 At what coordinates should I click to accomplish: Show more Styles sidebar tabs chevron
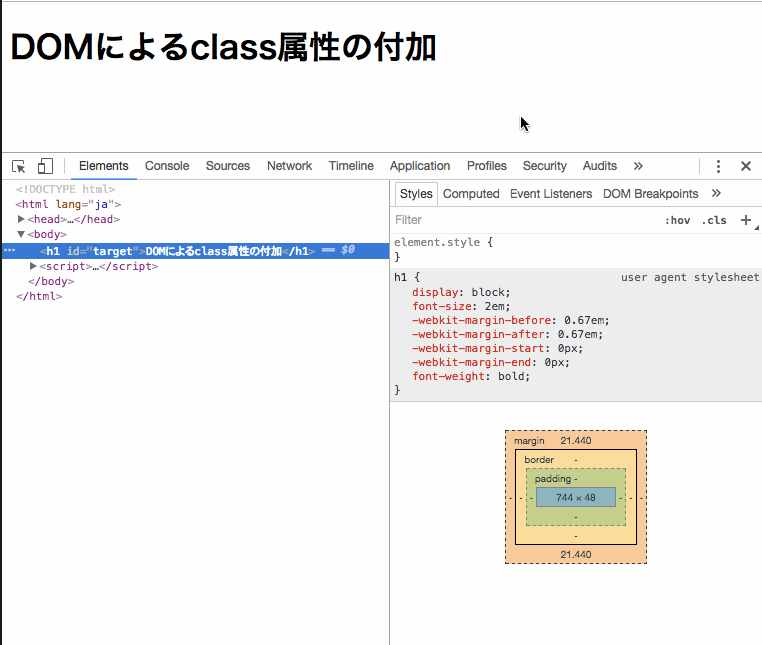(x=716, y=194)
